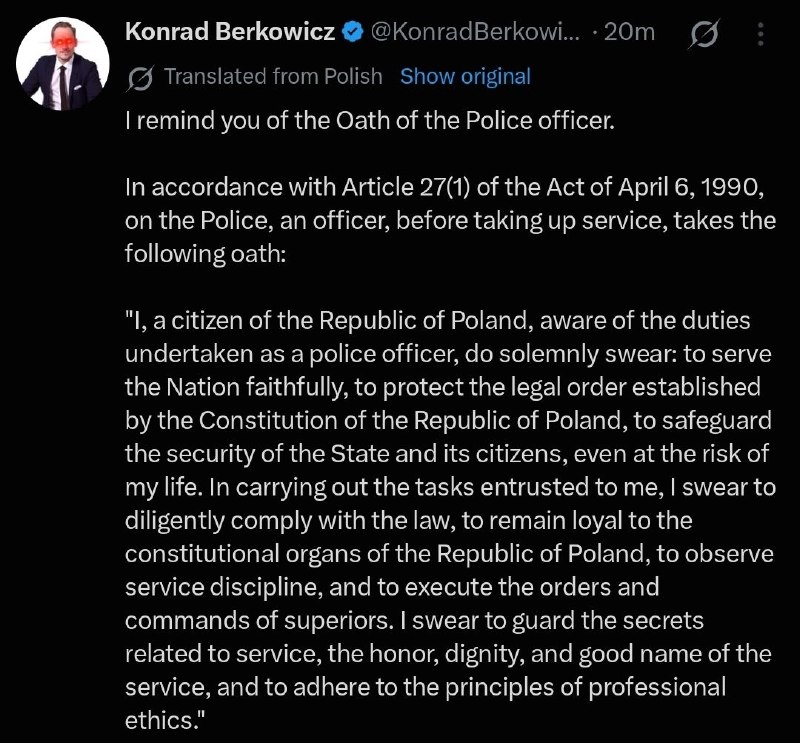Open the 20m post timestamp
The width and height of the screenshot is (800, 743).
(629, 32)
